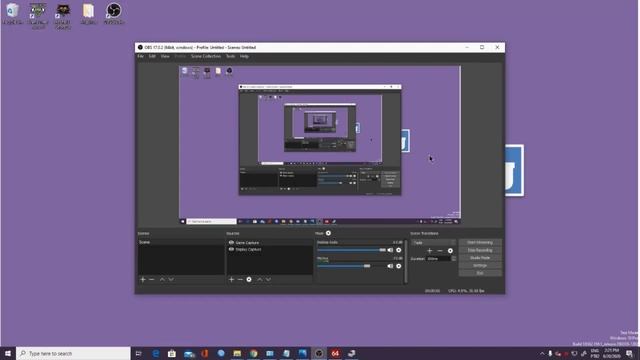The image size is (640, 360).
Task: Remove the scene transition with the minus button
Action: point(440,251)
